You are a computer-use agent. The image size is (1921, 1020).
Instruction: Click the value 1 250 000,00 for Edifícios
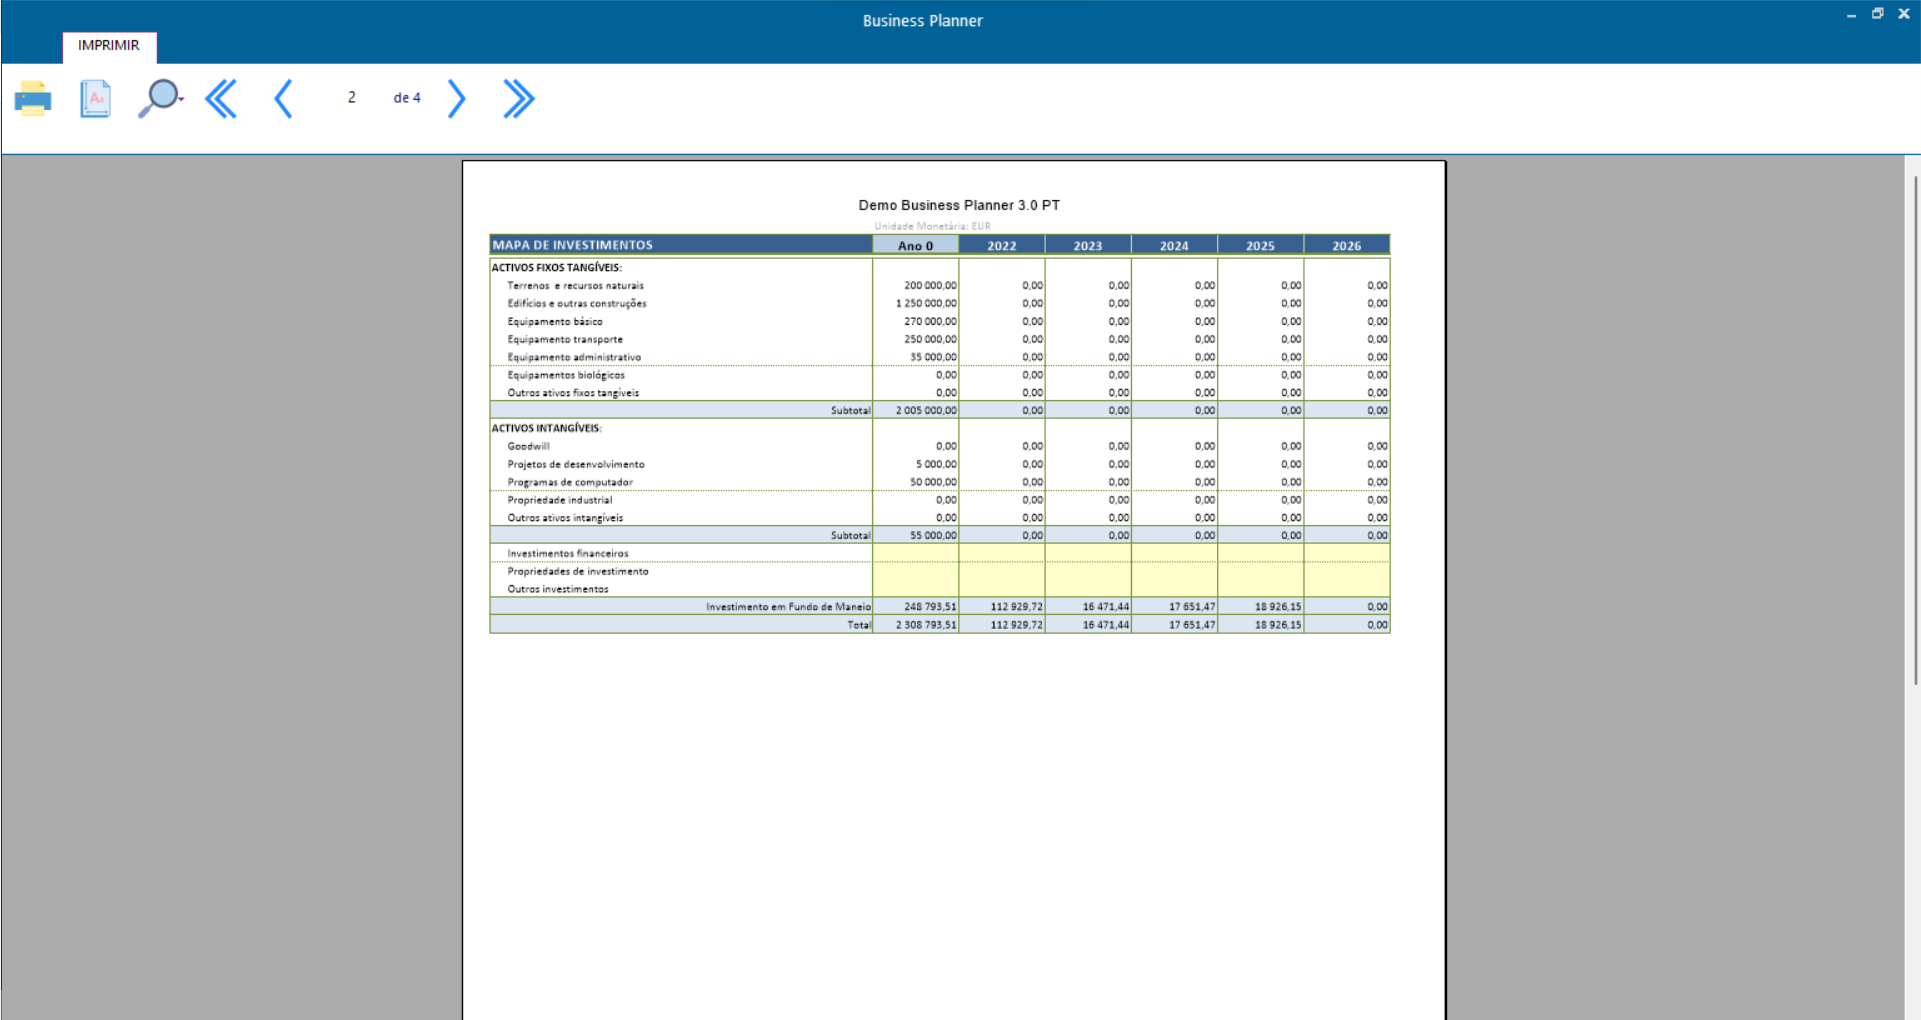pos(926,304)
